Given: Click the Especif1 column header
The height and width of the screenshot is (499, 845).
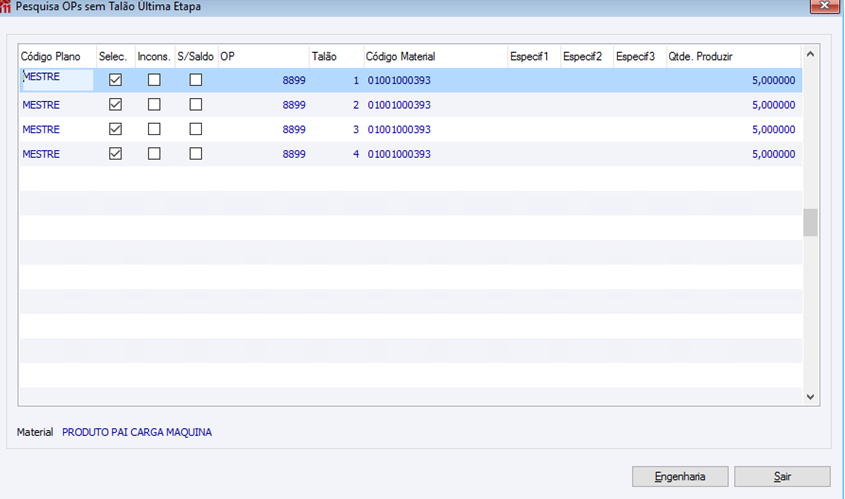Looking at the screenshot, I should pyautogui.click(x=534, y=57).
